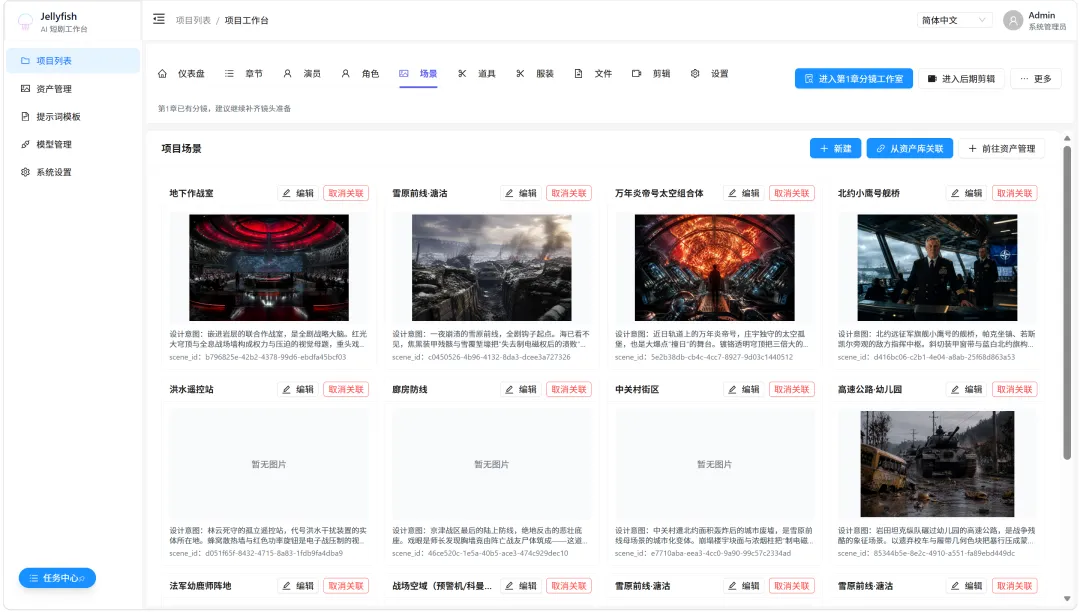Click 前往资产管理 button
This screenshot has width=1080, height=612.
(x=1001, y=149)
